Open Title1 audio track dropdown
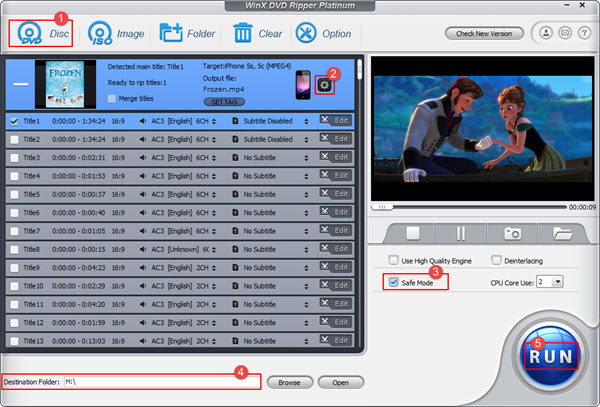The width and height of the screenshot is (600, 407). [214, 121]
